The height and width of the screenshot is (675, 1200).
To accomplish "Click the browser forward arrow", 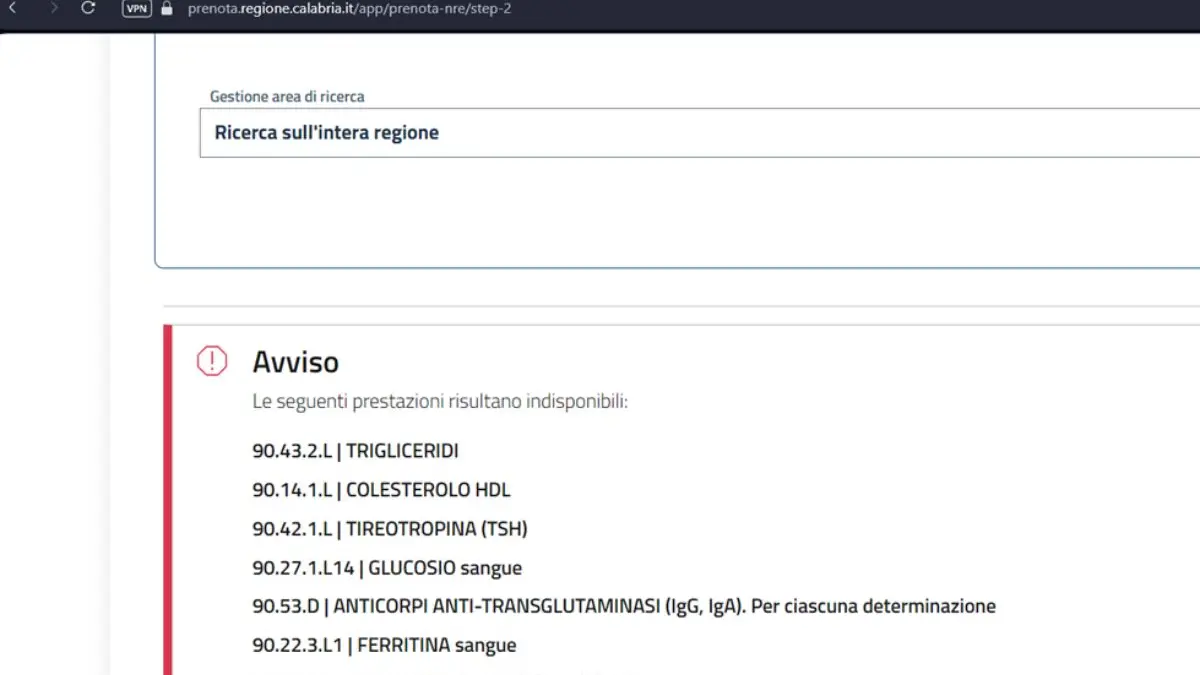I will [x=54, y=8].
